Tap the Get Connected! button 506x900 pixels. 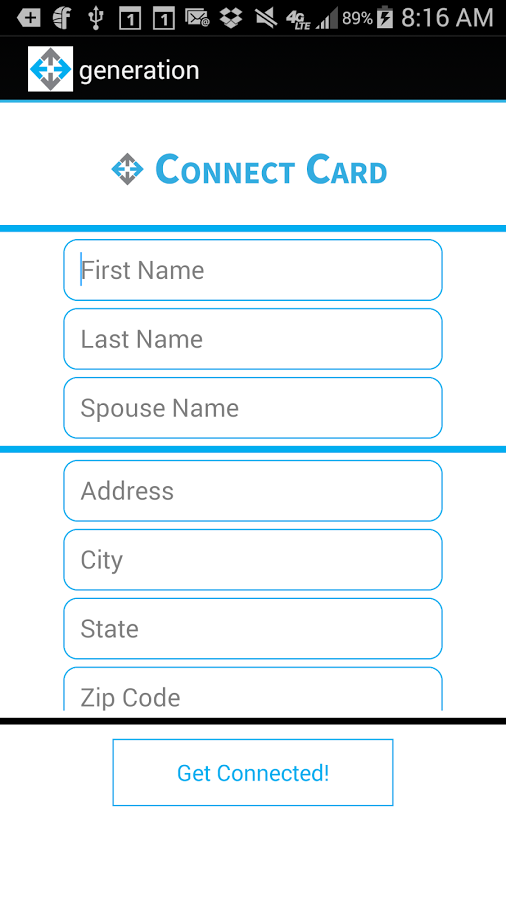pyautogui.click(x=253, y=773)
